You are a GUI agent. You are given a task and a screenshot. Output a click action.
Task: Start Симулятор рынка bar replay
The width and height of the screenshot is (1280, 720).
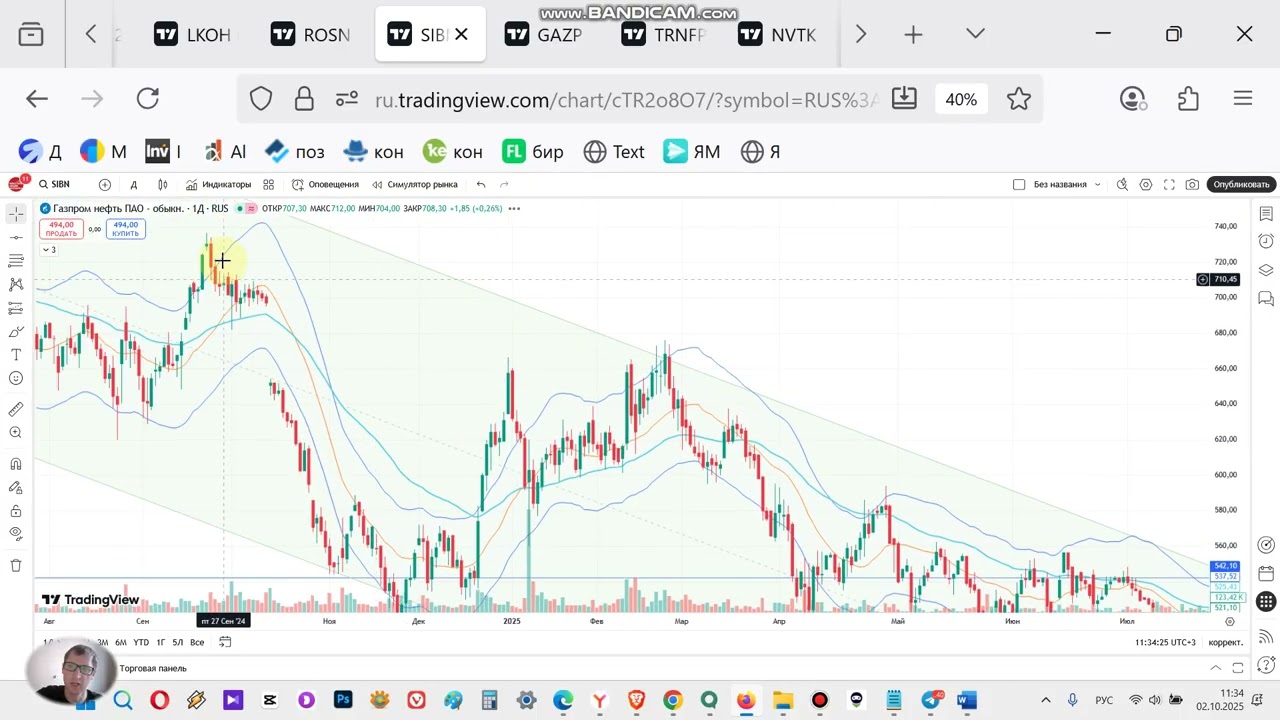coord(415,184)
